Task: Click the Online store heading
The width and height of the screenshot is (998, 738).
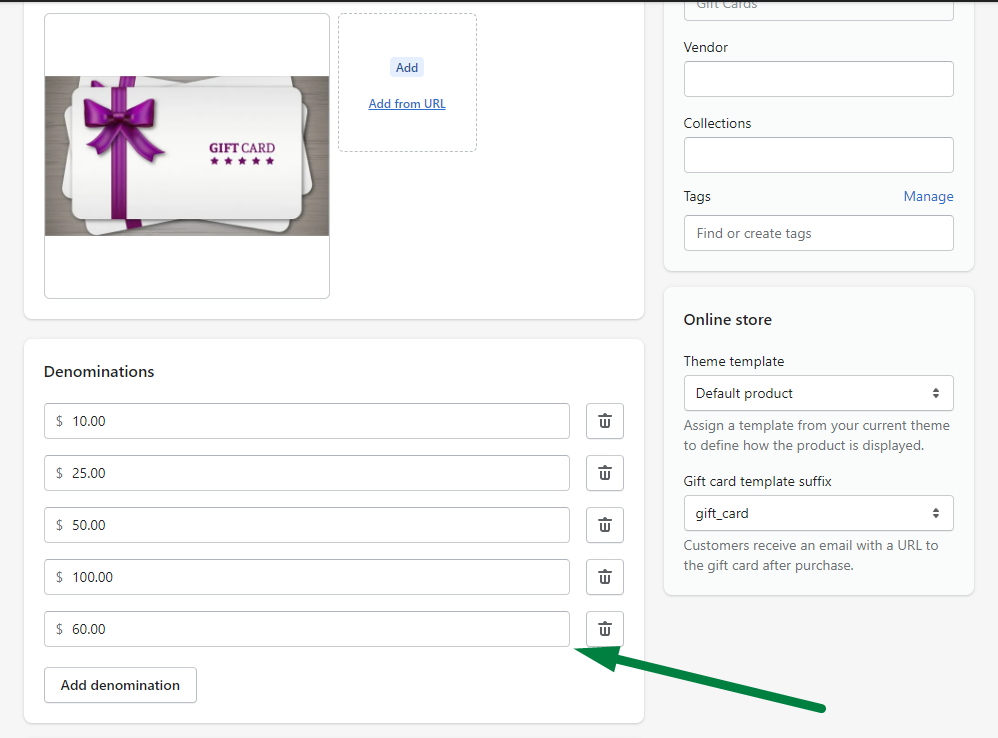Action: (727, 320)
